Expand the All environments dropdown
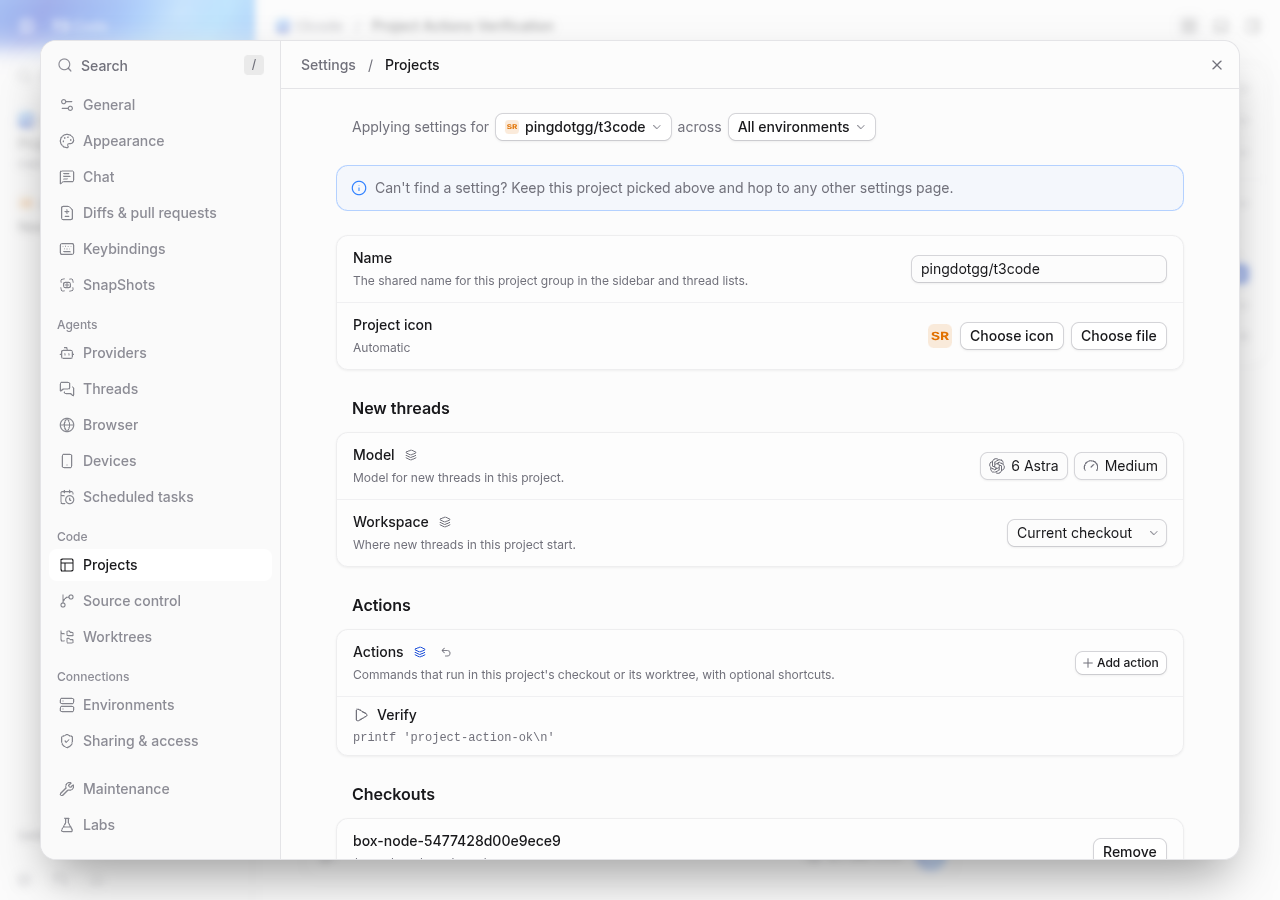The width and height of the screenshot is (1280, 900). click(802, 127)
